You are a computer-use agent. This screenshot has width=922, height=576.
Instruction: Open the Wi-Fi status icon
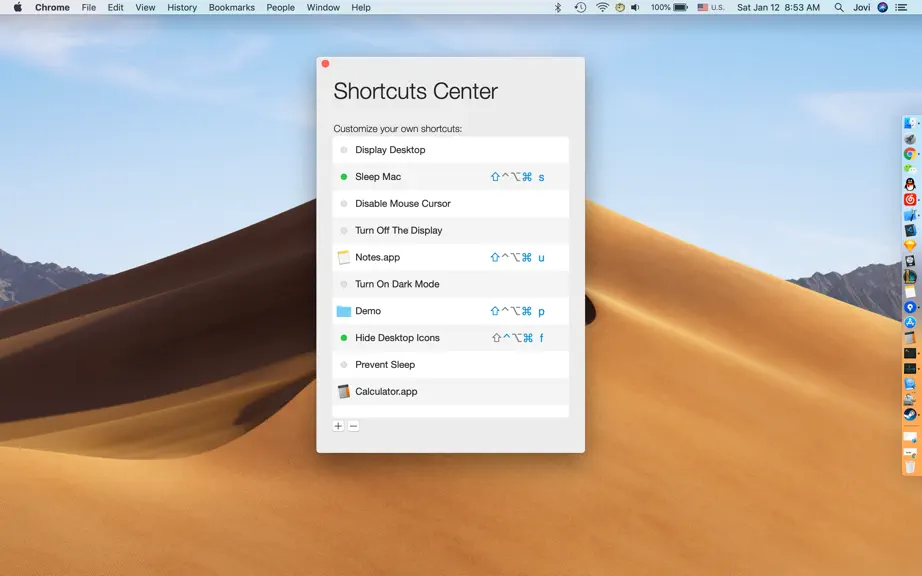pyautogui.click(x=602, y=8)
